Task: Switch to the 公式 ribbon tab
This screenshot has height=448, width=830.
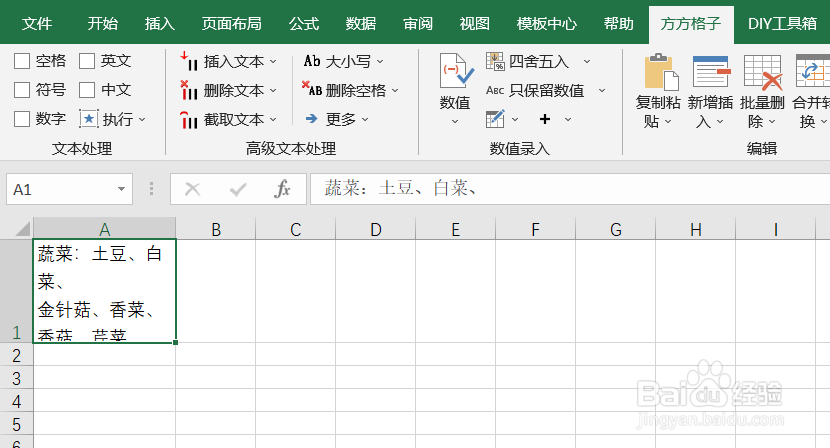Action: (x=304, y=23)
